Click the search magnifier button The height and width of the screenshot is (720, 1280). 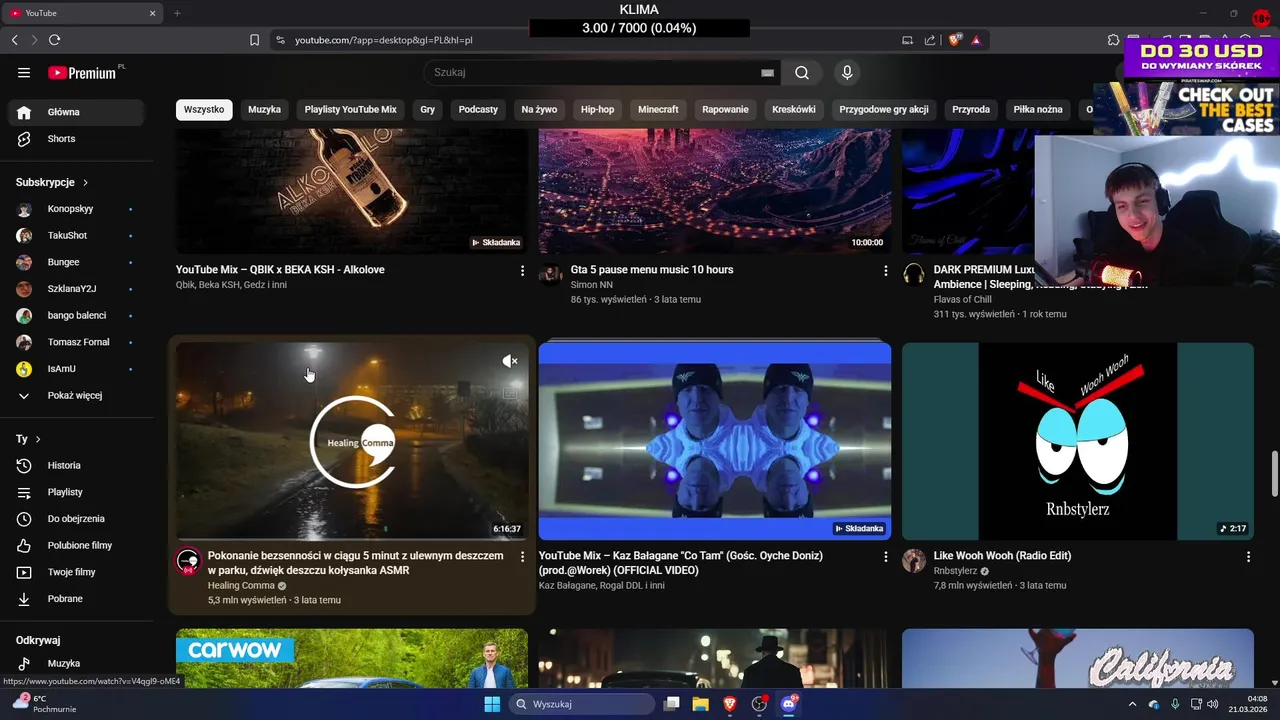pos(802,72)
